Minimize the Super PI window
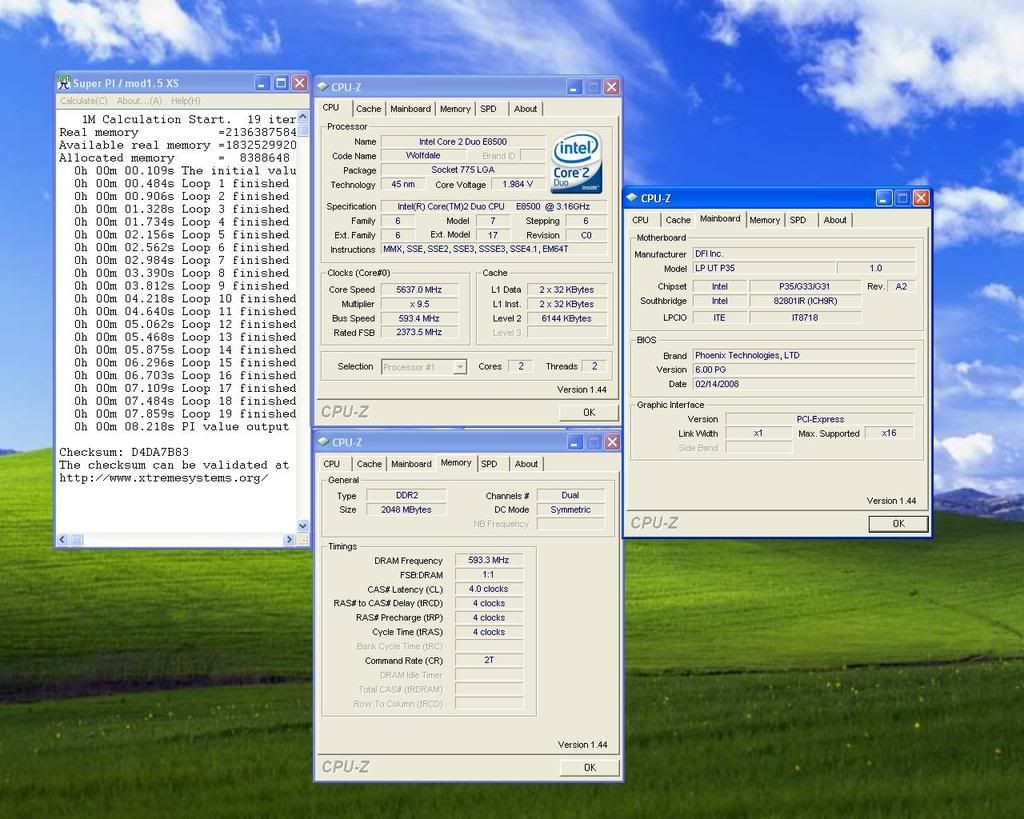 tap(263, 83)
